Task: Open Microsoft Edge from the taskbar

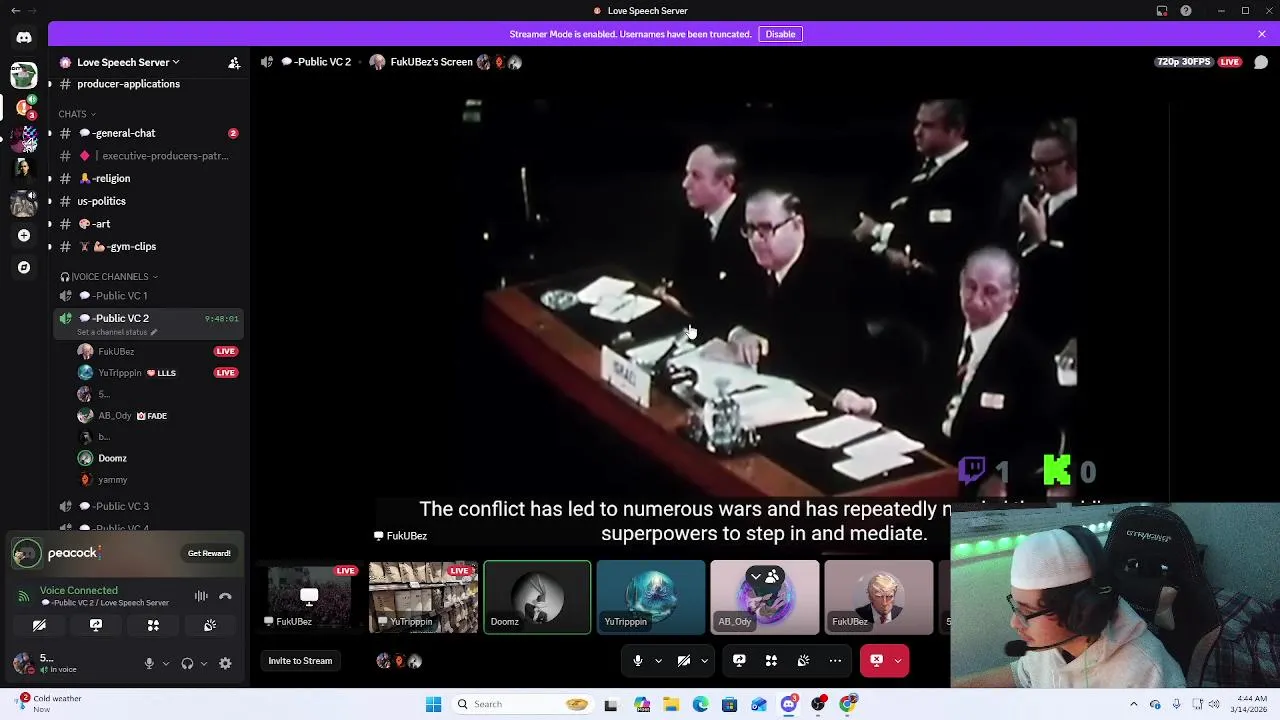Action: pyautogui.click(x=700, y=704)
